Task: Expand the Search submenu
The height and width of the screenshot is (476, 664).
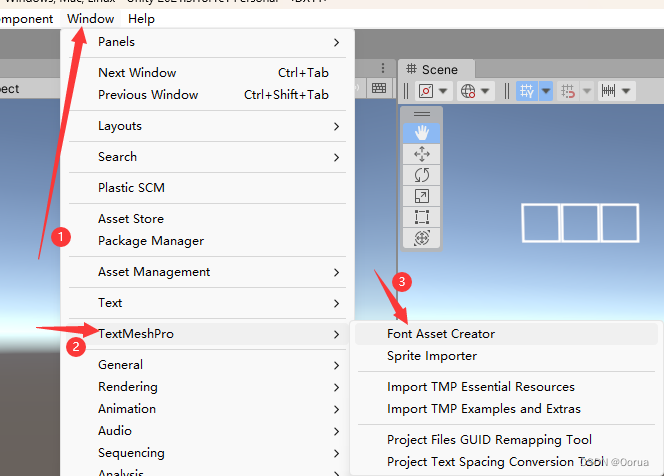Action: tap(208, 157)
